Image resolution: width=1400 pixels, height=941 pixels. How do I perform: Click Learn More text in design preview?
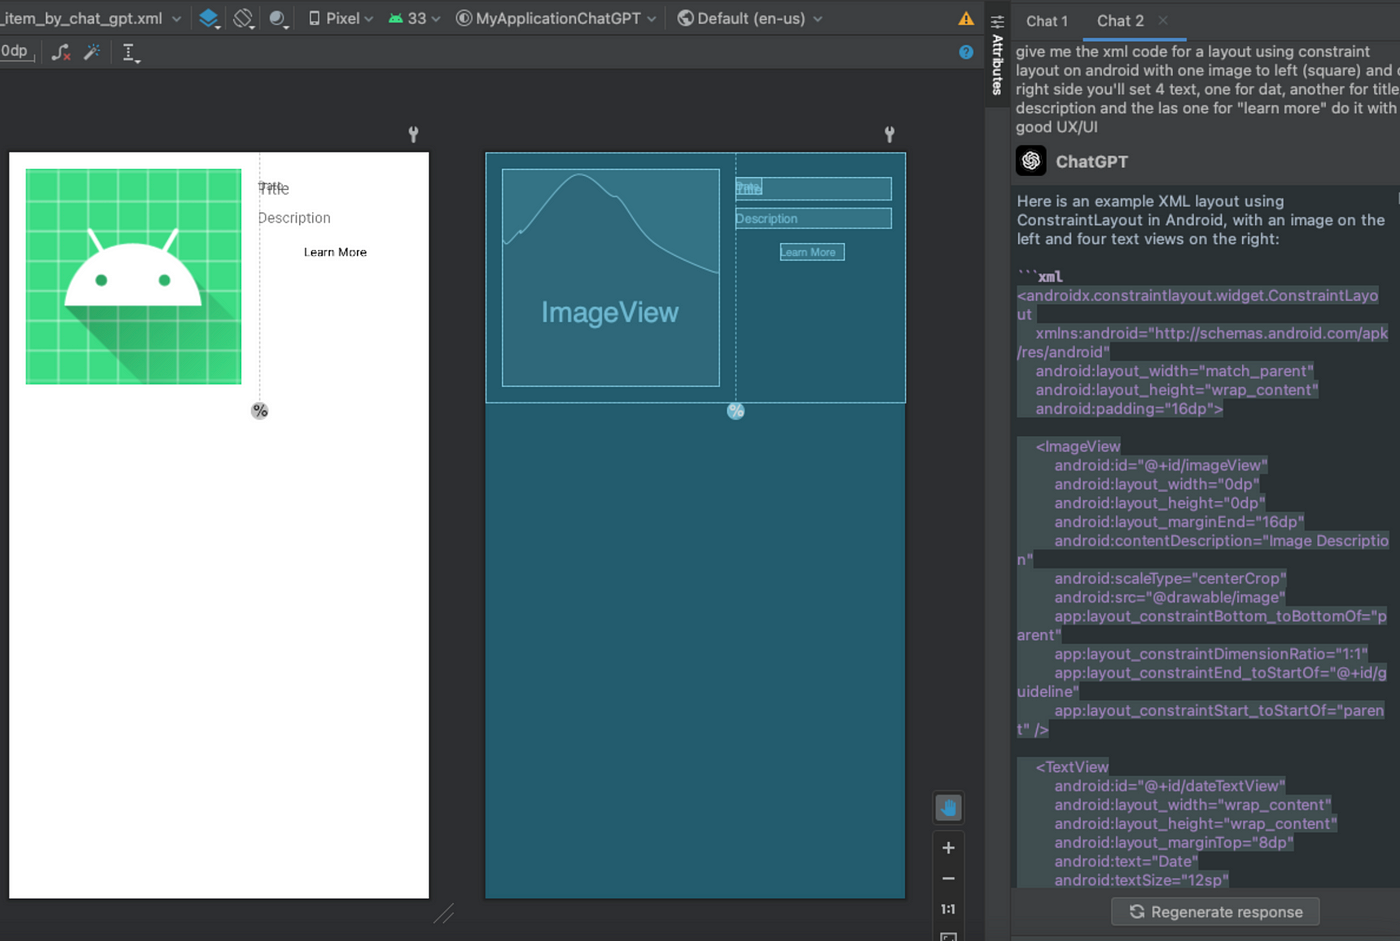pos(335,252)
